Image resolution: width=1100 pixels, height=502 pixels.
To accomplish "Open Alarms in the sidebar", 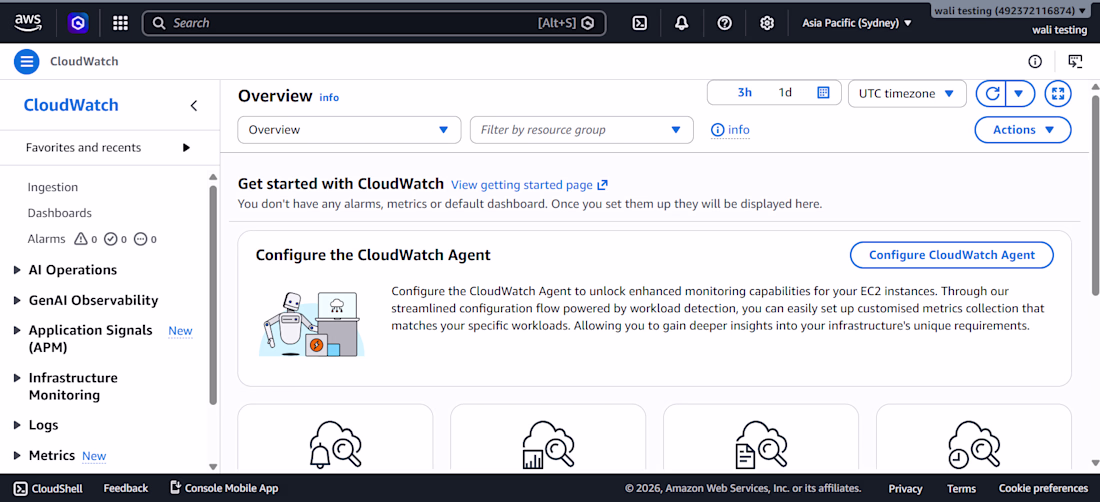I will 46,239.
